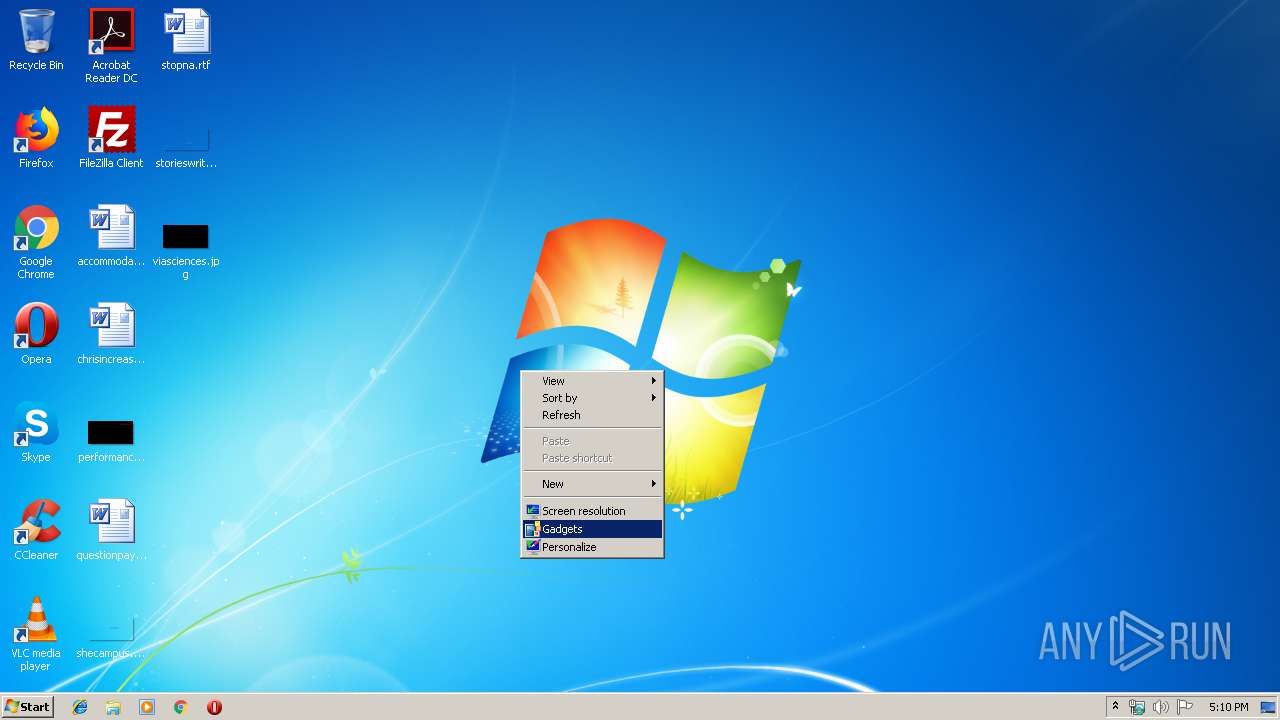Choose Personalize from the context menu
1280x720 pixels.
click(592, 547)
